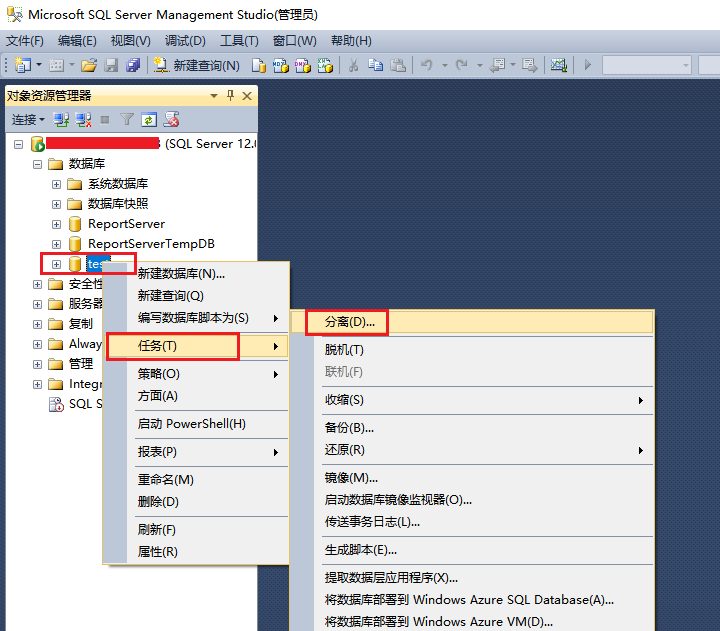Viewport: 720px width, 631px height.
Task: Open the 工具(T) menu in menu bar
Action: point(239,41)
